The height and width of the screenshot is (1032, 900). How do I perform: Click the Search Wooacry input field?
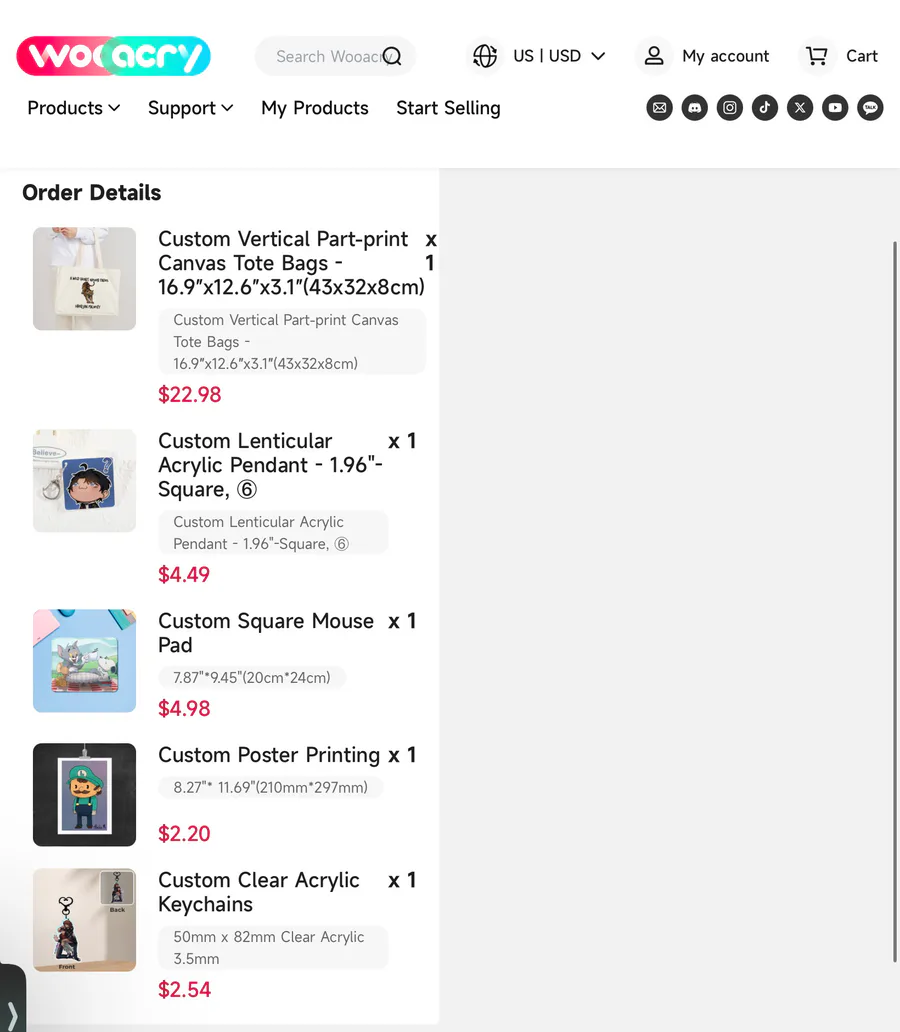pos(325,56)
